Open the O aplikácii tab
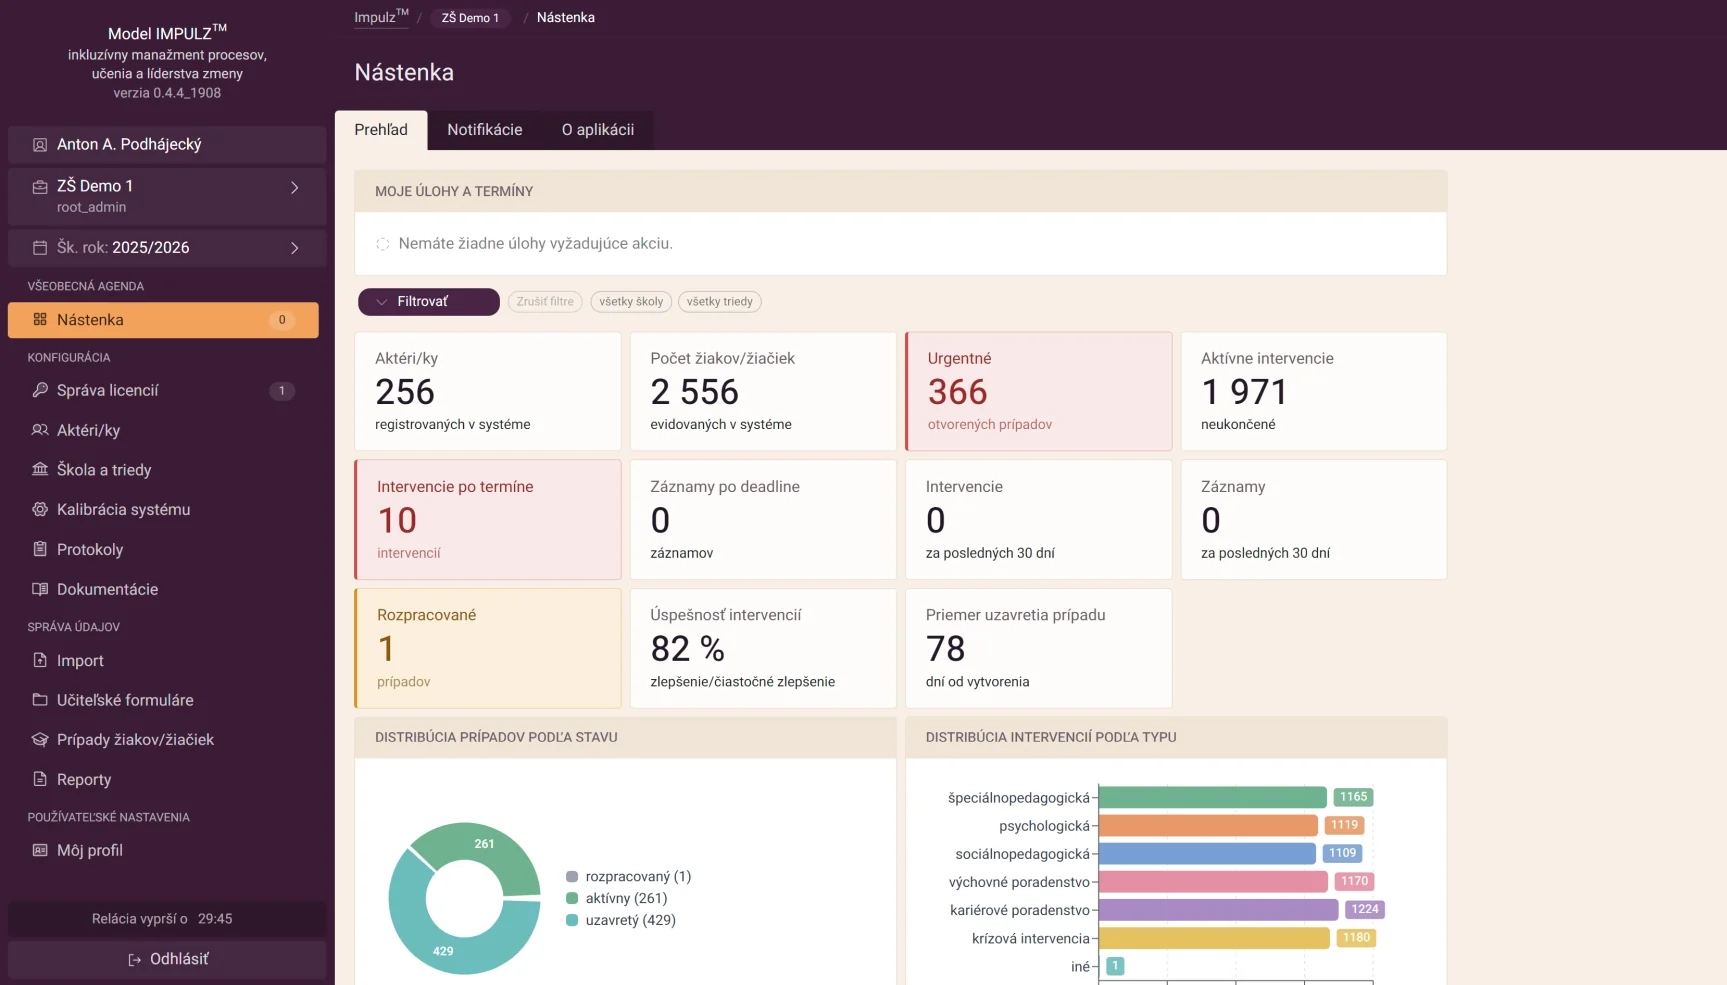The width and height of the screenshot is (1727, 985). click(598, 130)
